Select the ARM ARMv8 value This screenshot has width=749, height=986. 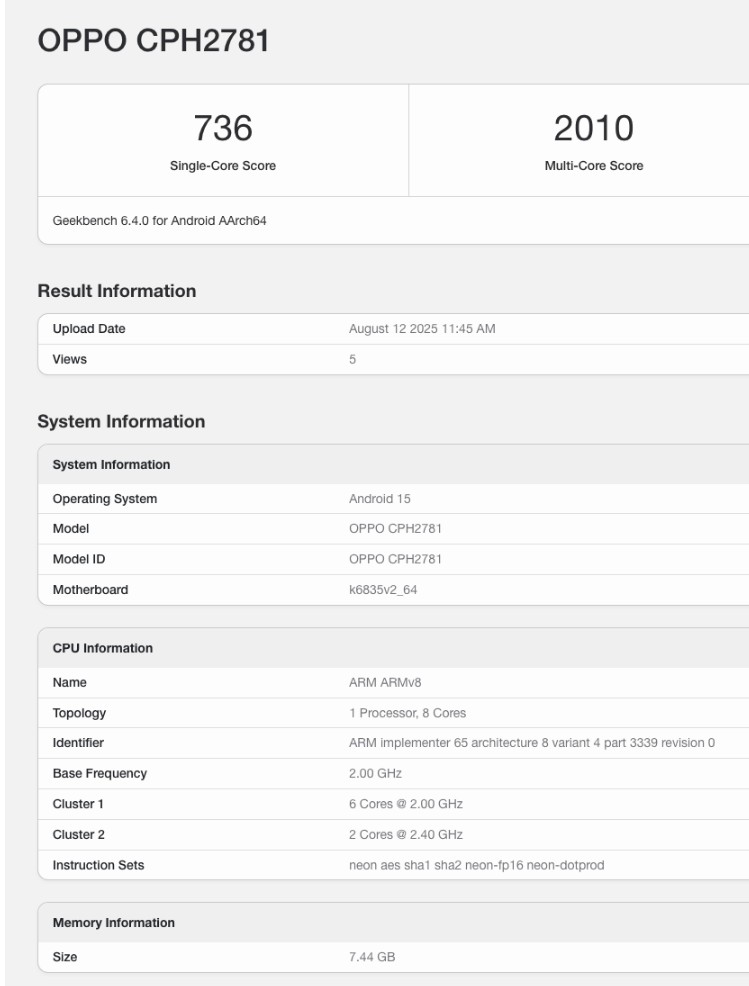[386, 682]
